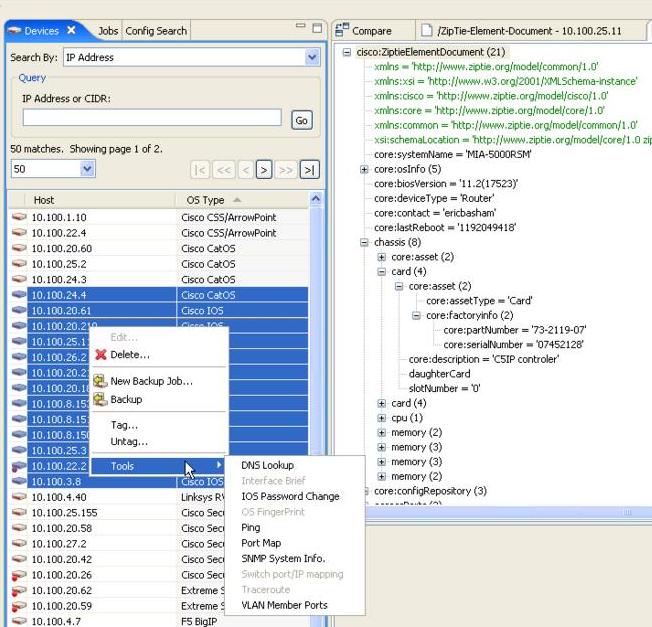
Task: Choose Delete... from context menu
Action: (159, 355)
